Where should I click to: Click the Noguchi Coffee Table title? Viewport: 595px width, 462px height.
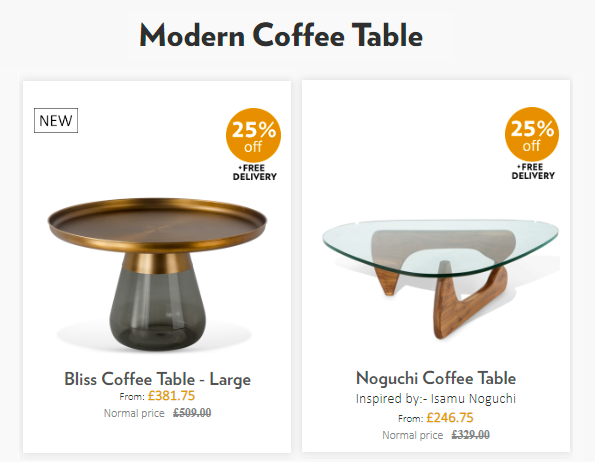[x=436, y=378]
